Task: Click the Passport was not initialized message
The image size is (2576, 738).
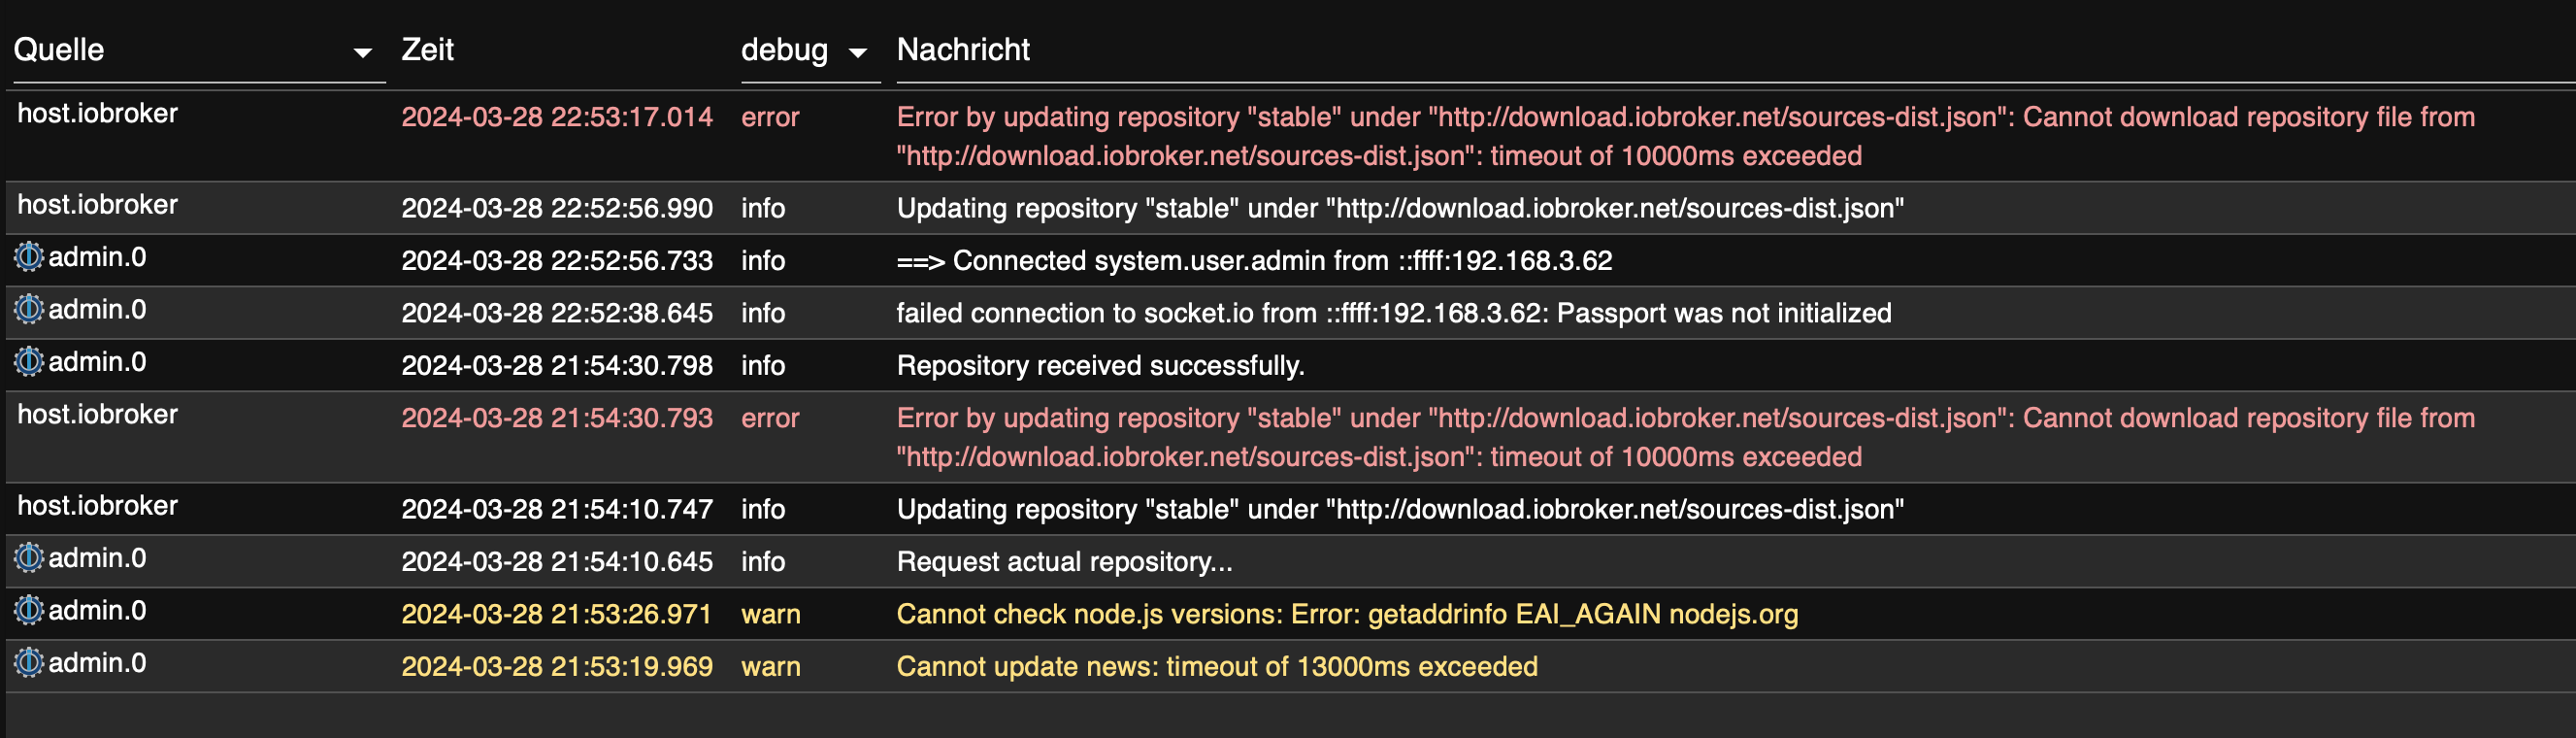Action: point(1393,313)
